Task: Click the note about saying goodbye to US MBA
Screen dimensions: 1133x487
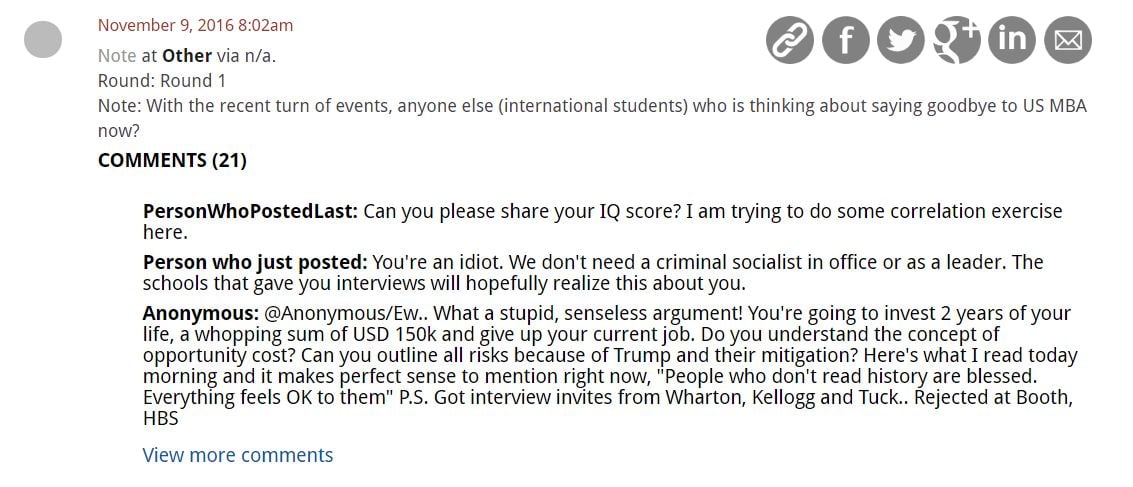Action: tap(592, 106)
